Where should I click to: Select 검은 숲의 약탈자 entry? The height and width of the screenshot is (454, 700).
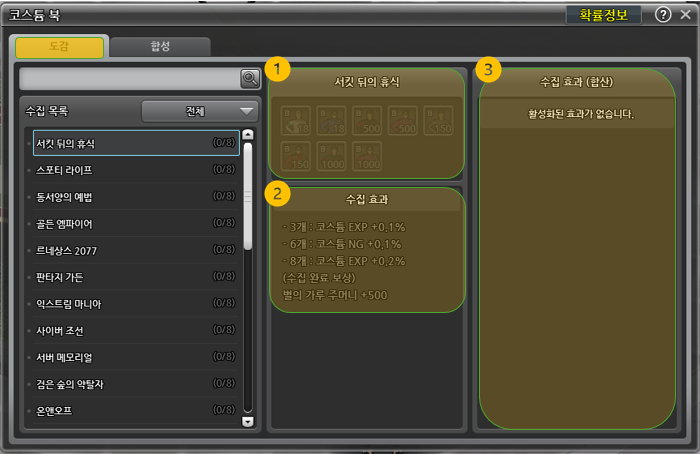click(x=136, y=384)
